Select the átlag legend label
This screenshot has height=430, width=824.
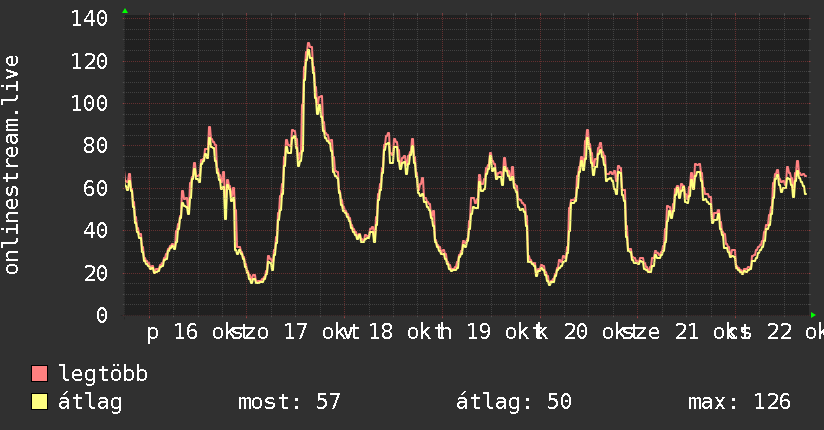tap(90, 402)
